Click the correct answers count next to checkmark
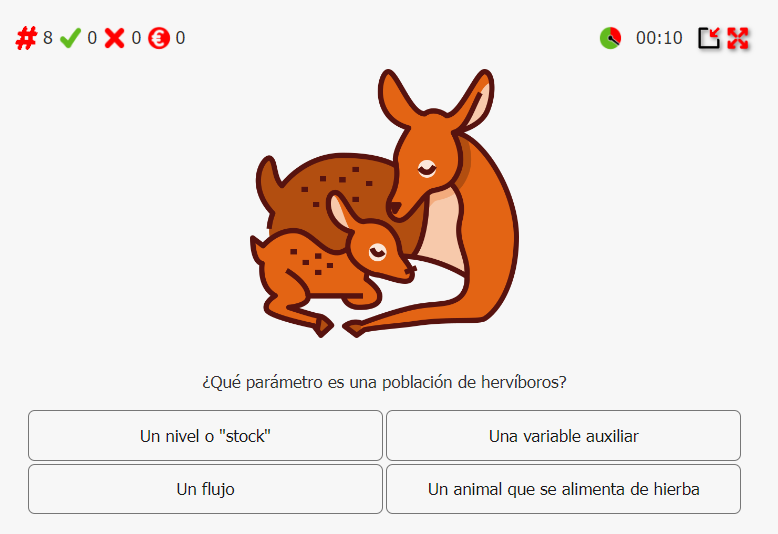This screenshot has height=534, width=778. tap(92, 38)
